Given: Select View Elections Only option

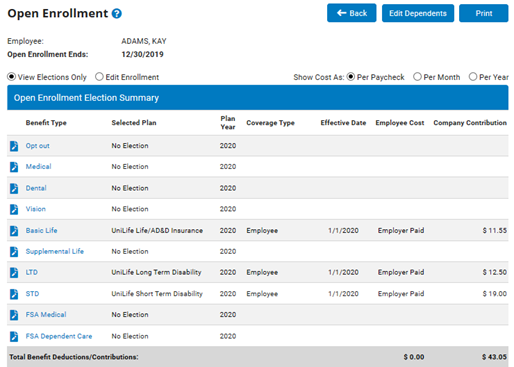Looking at the screenshot, I should 11,77.
